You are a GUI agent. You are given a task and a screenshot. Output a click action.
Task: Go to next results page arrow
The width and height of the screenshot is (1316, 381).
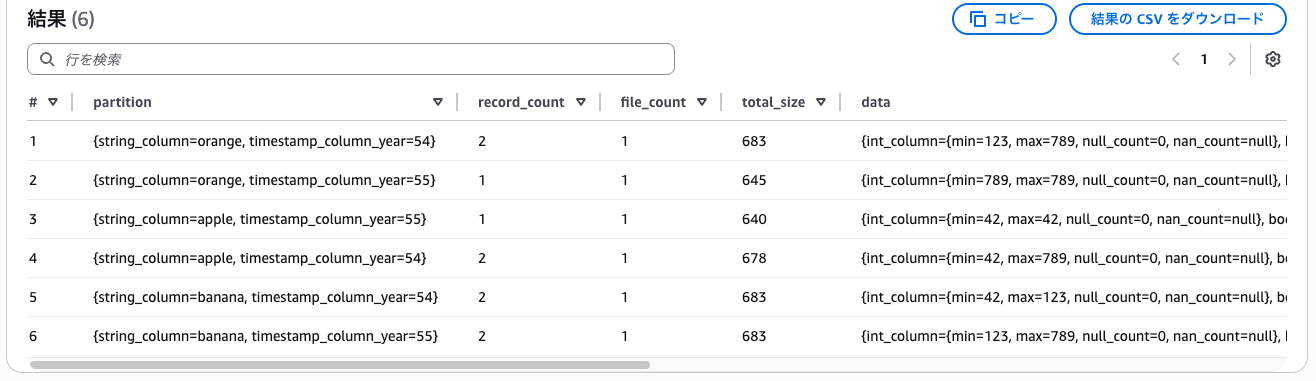(x=1232, y=59)
